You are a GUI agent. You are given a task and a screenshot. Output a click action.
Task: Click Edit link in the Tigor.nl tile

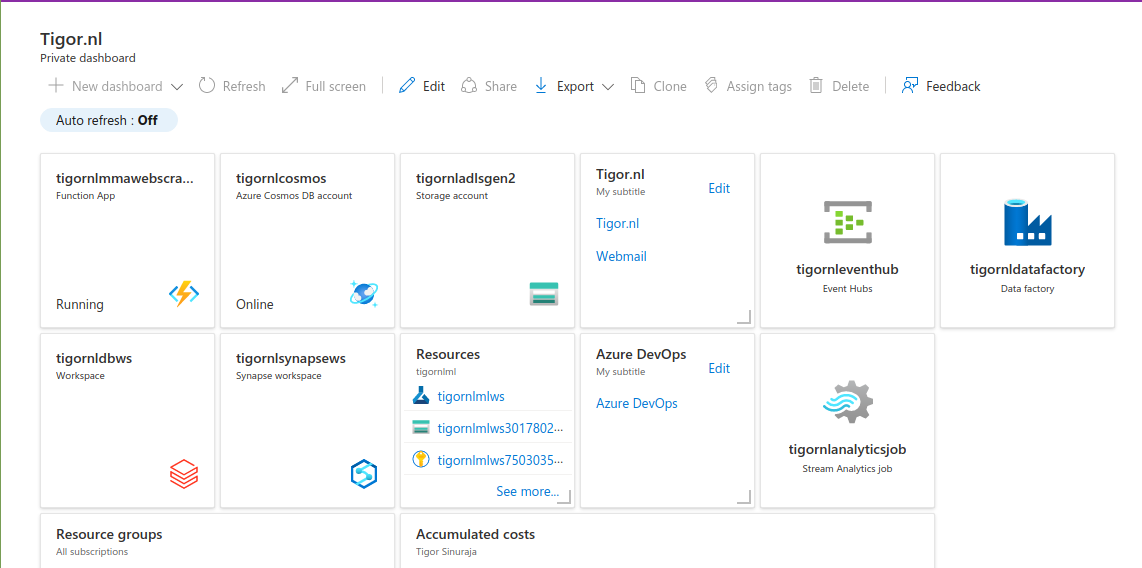719,188
